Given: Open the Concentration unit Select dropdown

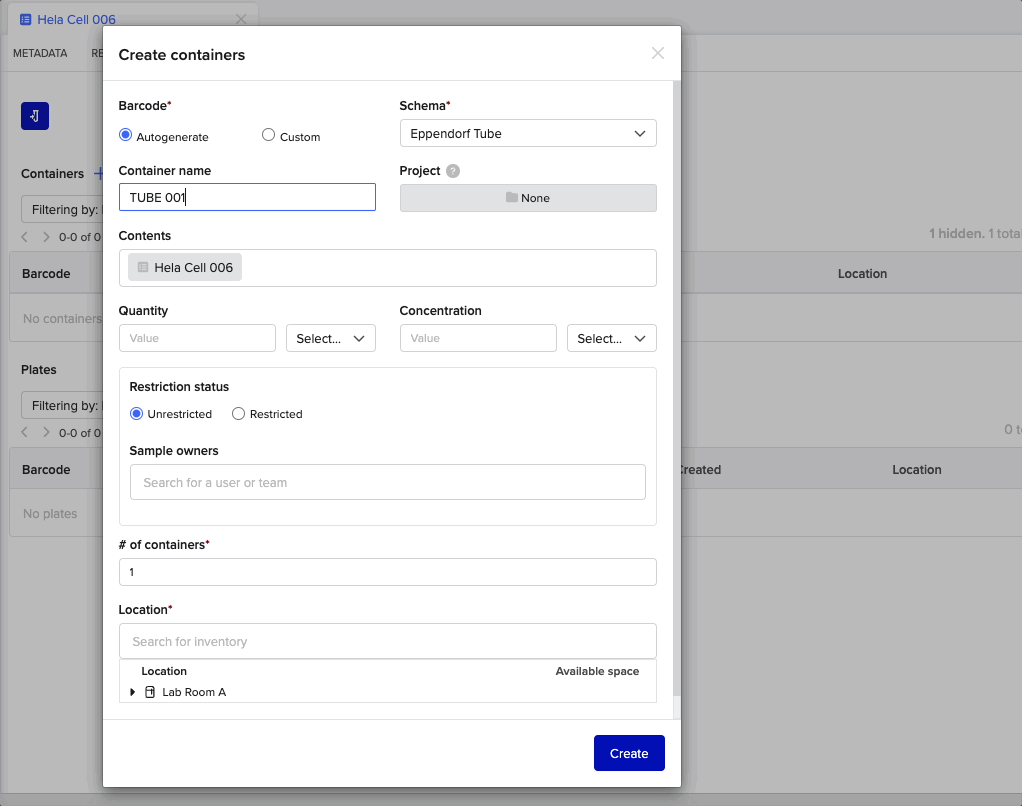Looking at the screenshot, I should pyautogui.click(x=611, y=338).
